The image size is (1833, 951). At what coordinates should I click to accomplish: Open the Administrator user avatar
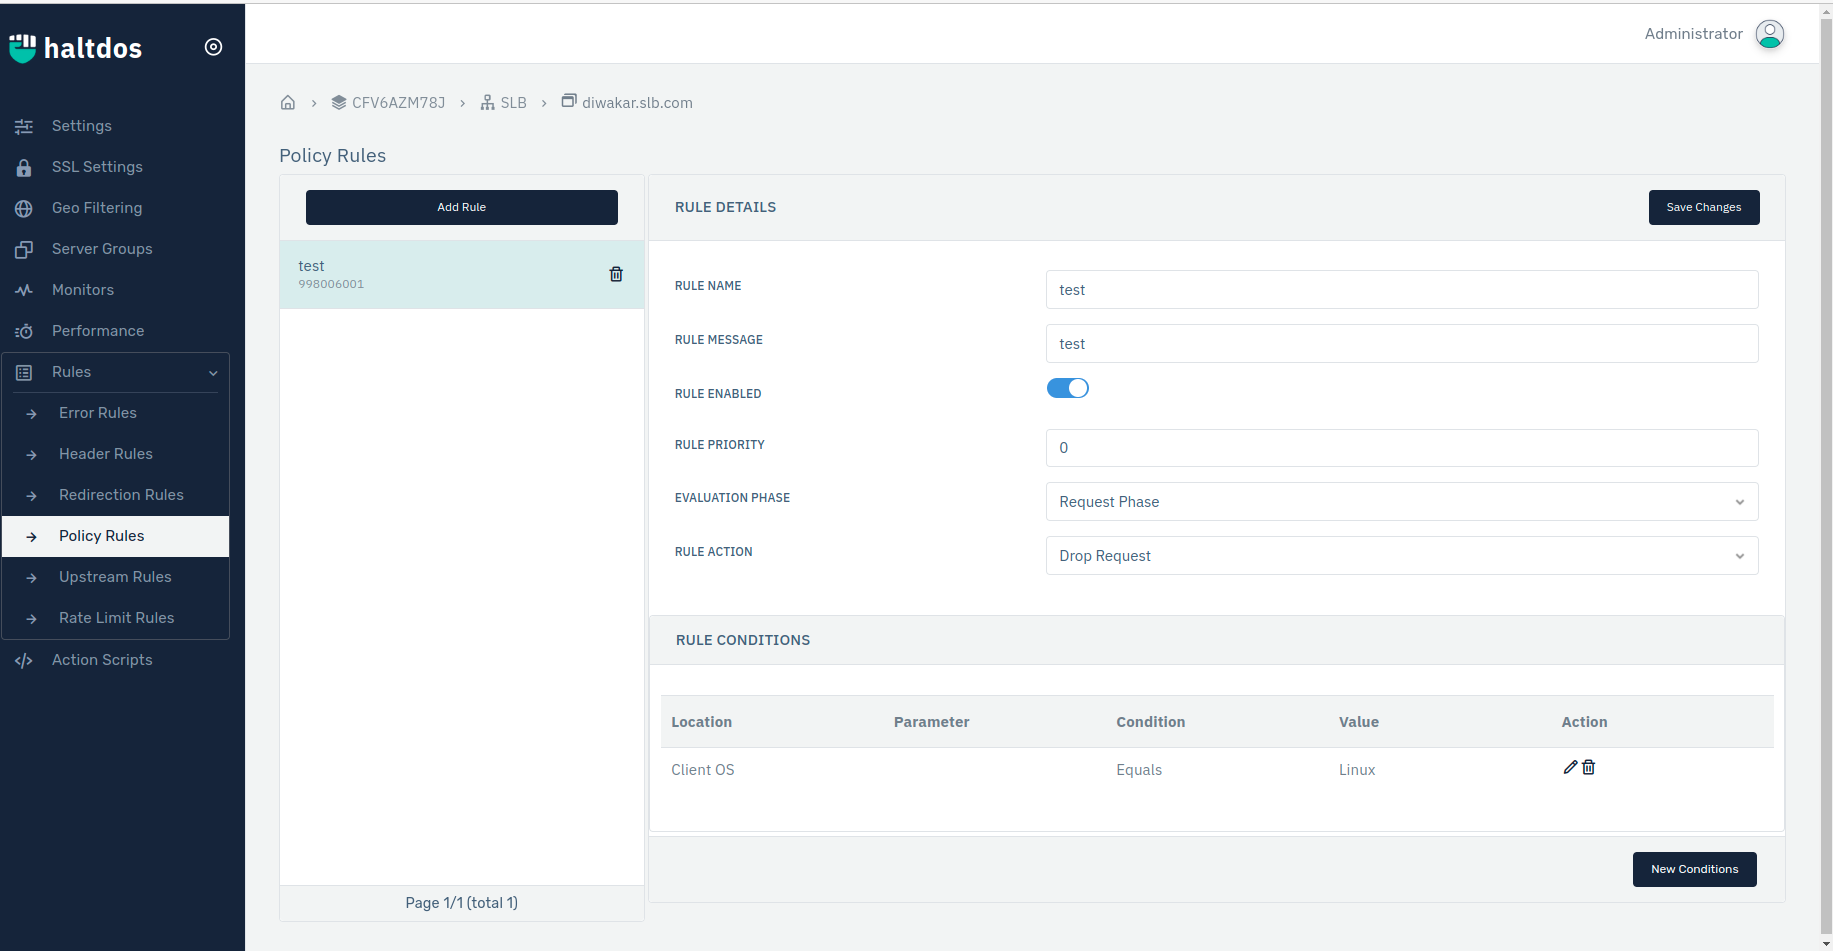tap(1769, 34)
